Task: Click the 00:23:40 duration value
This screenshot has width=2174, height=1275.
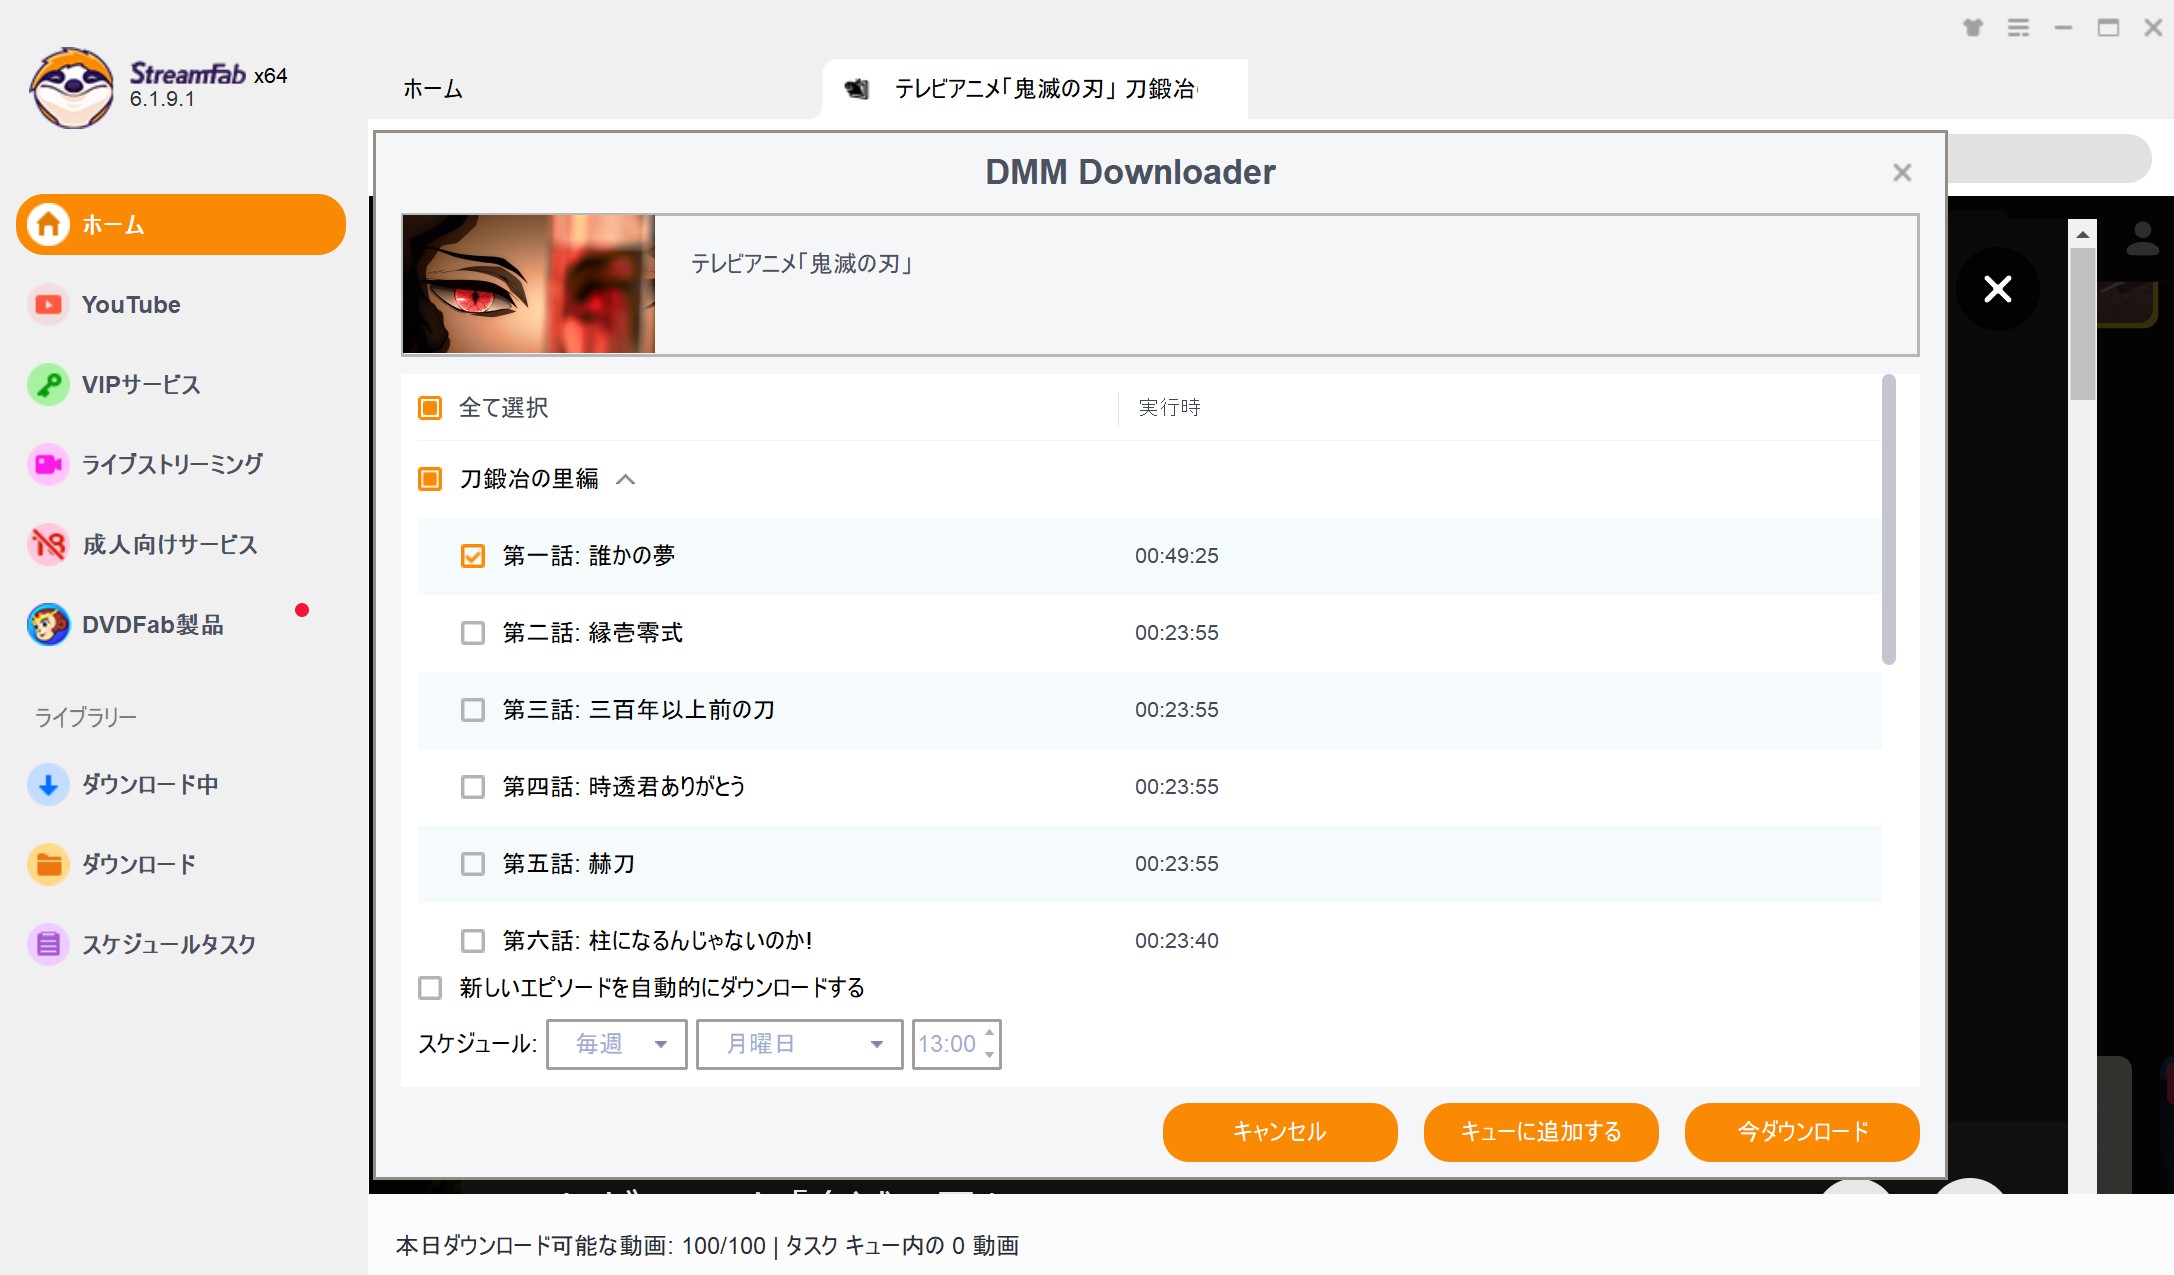Action: [1176, 941]
